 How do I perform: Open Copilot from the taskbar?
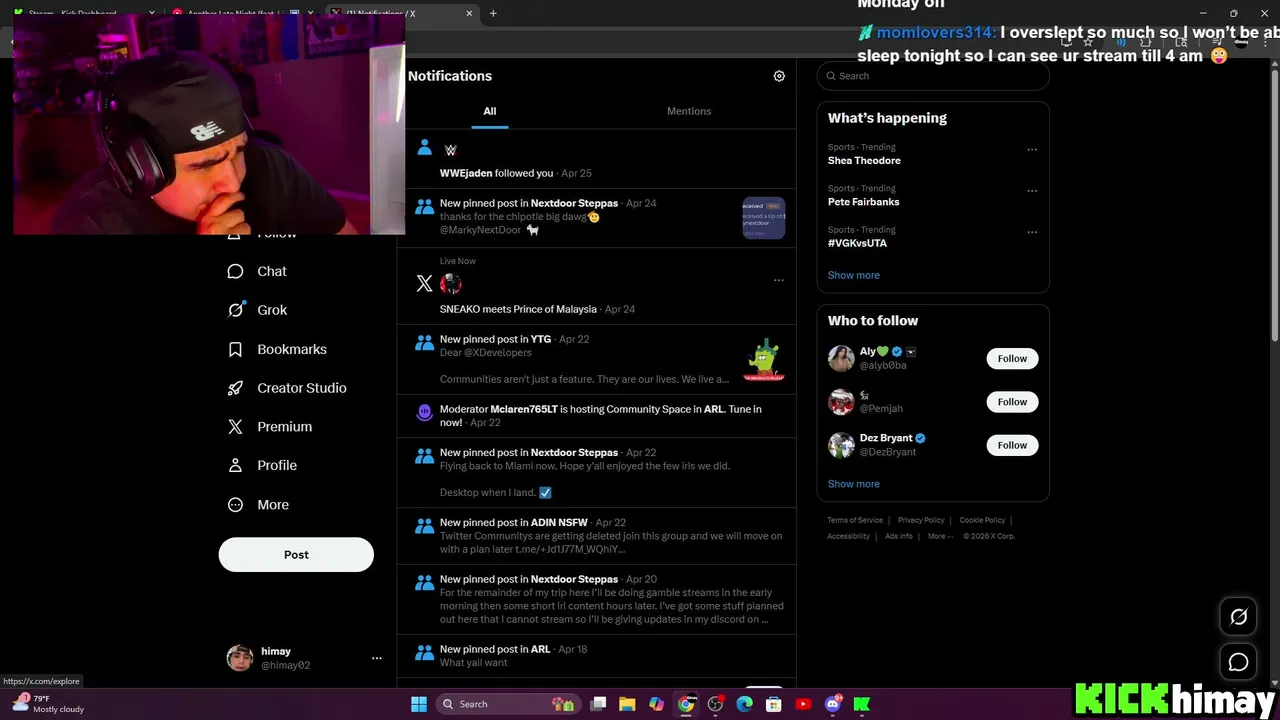(x=656, y=704)
